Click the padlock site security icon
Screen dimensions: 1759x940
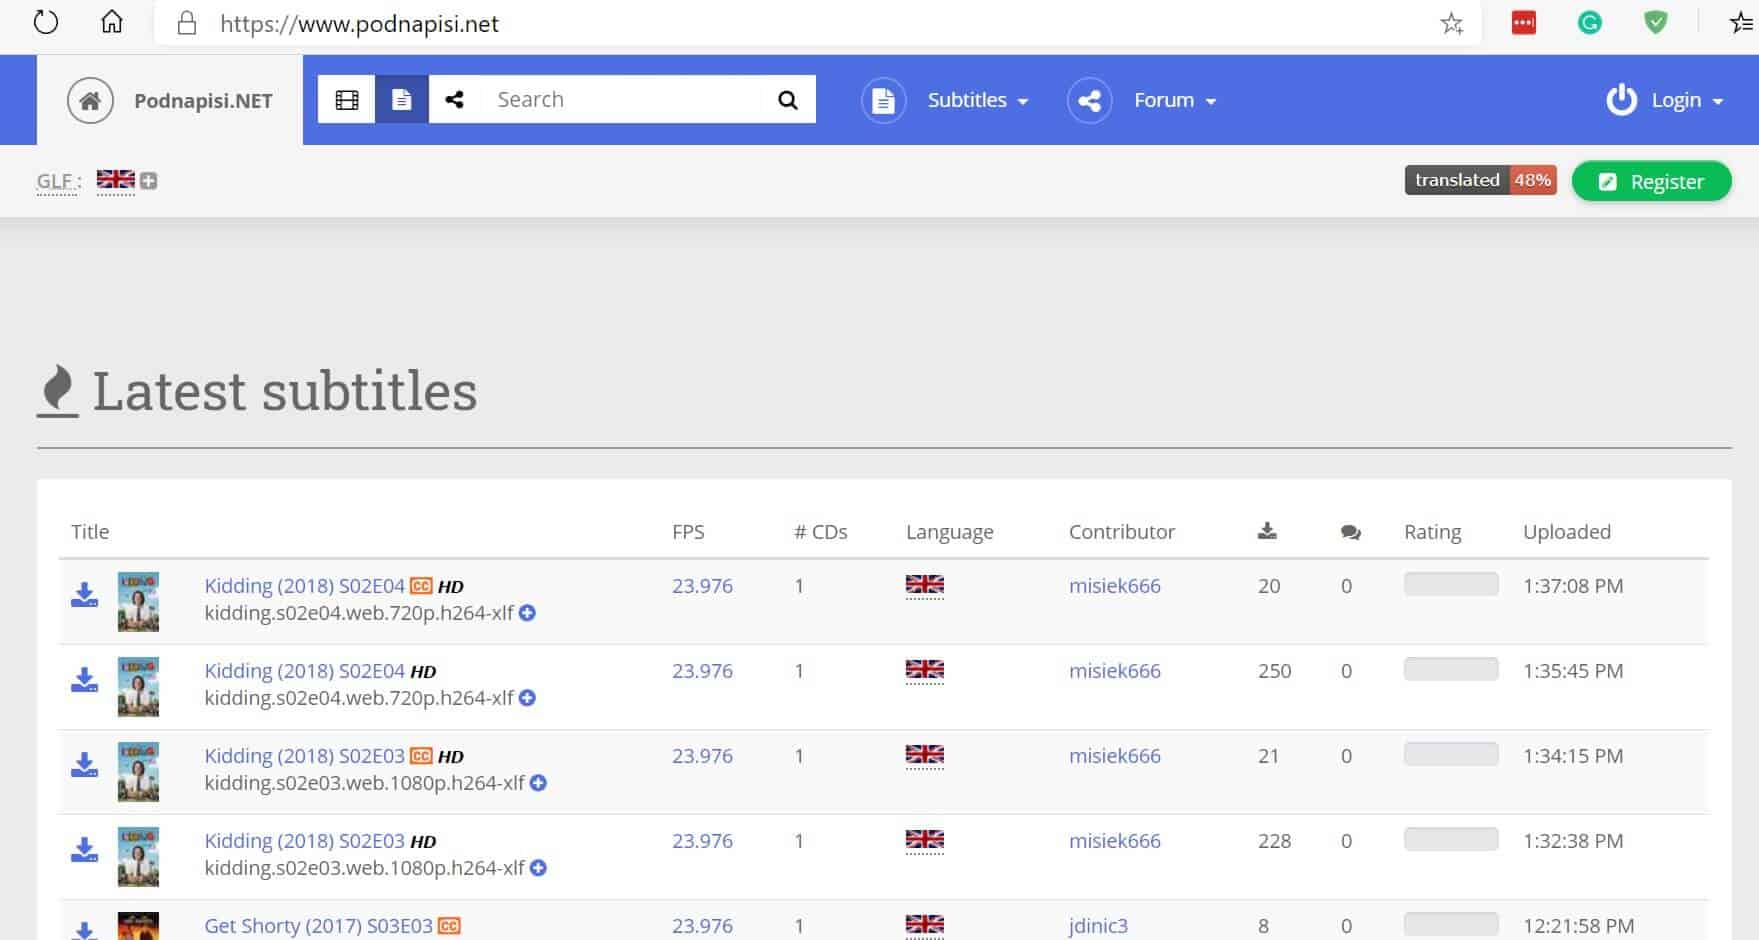tap(187, 23)
